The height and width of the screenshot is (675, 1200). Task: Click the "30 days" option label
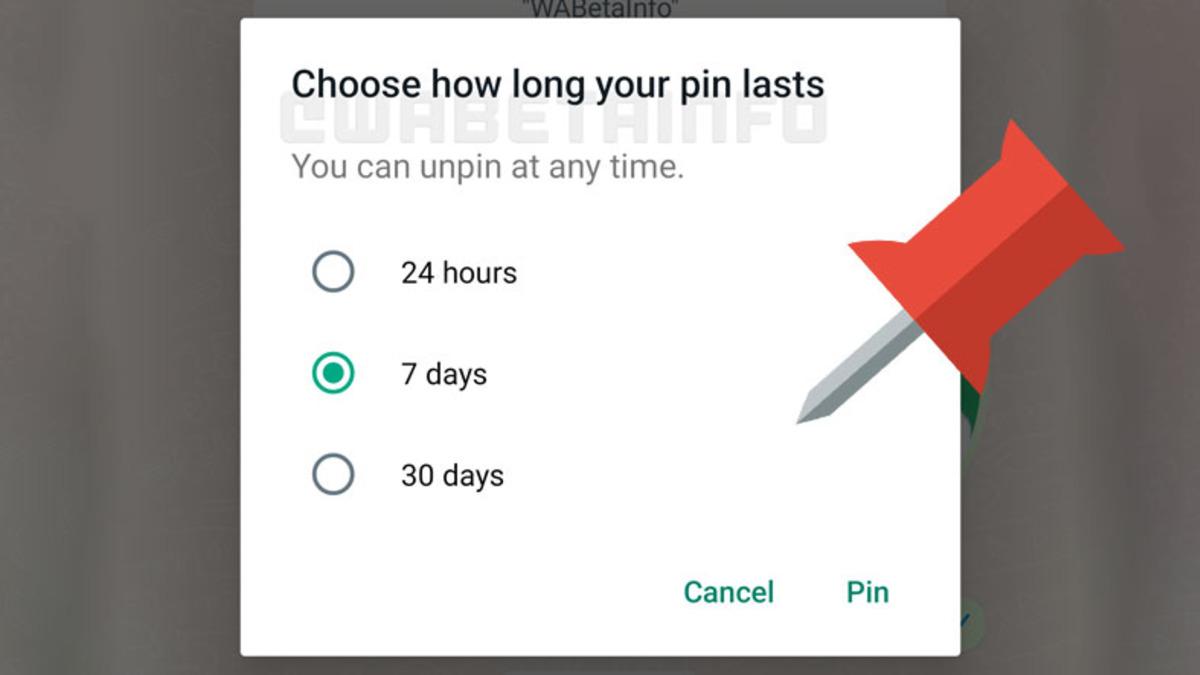pos(452,476)
